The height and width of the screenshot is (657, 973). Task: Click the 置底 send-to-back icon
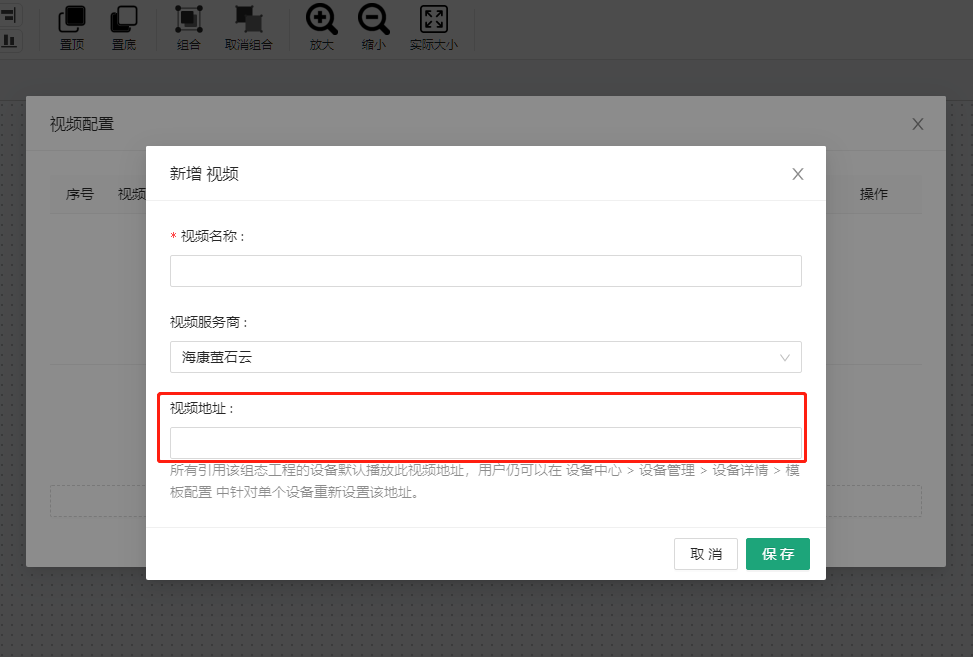click(123, 19)
